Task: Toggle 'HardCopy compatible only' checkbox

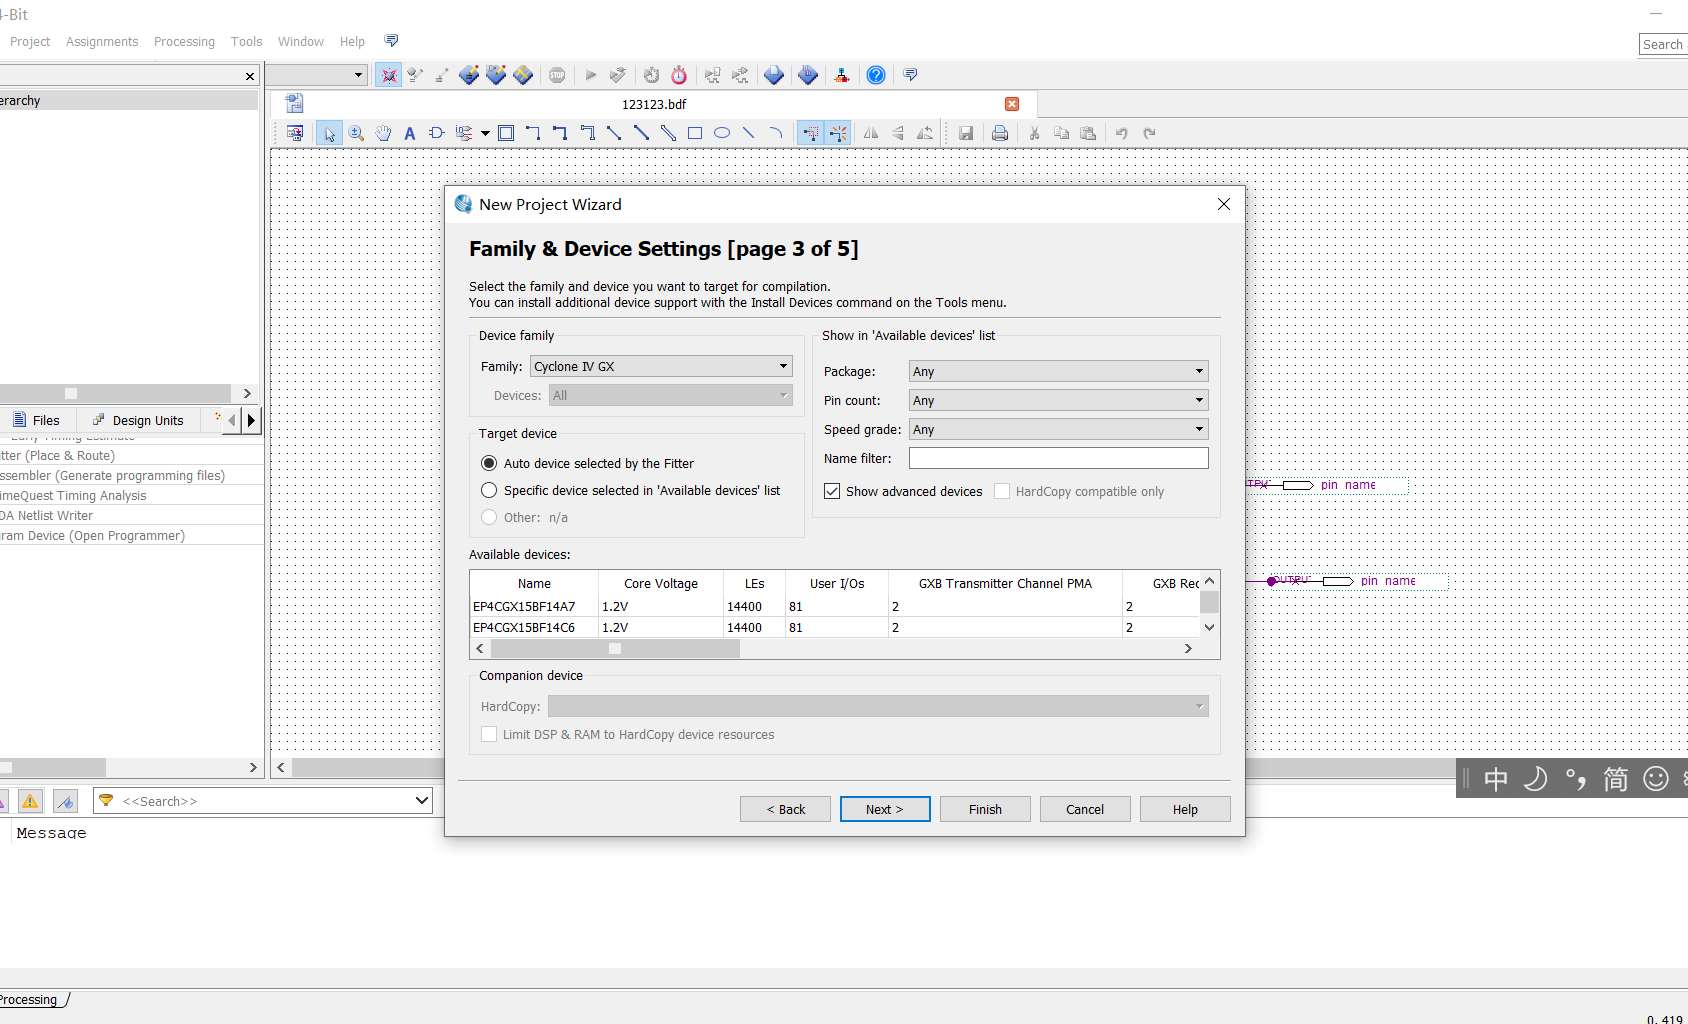Action: 1080,491
